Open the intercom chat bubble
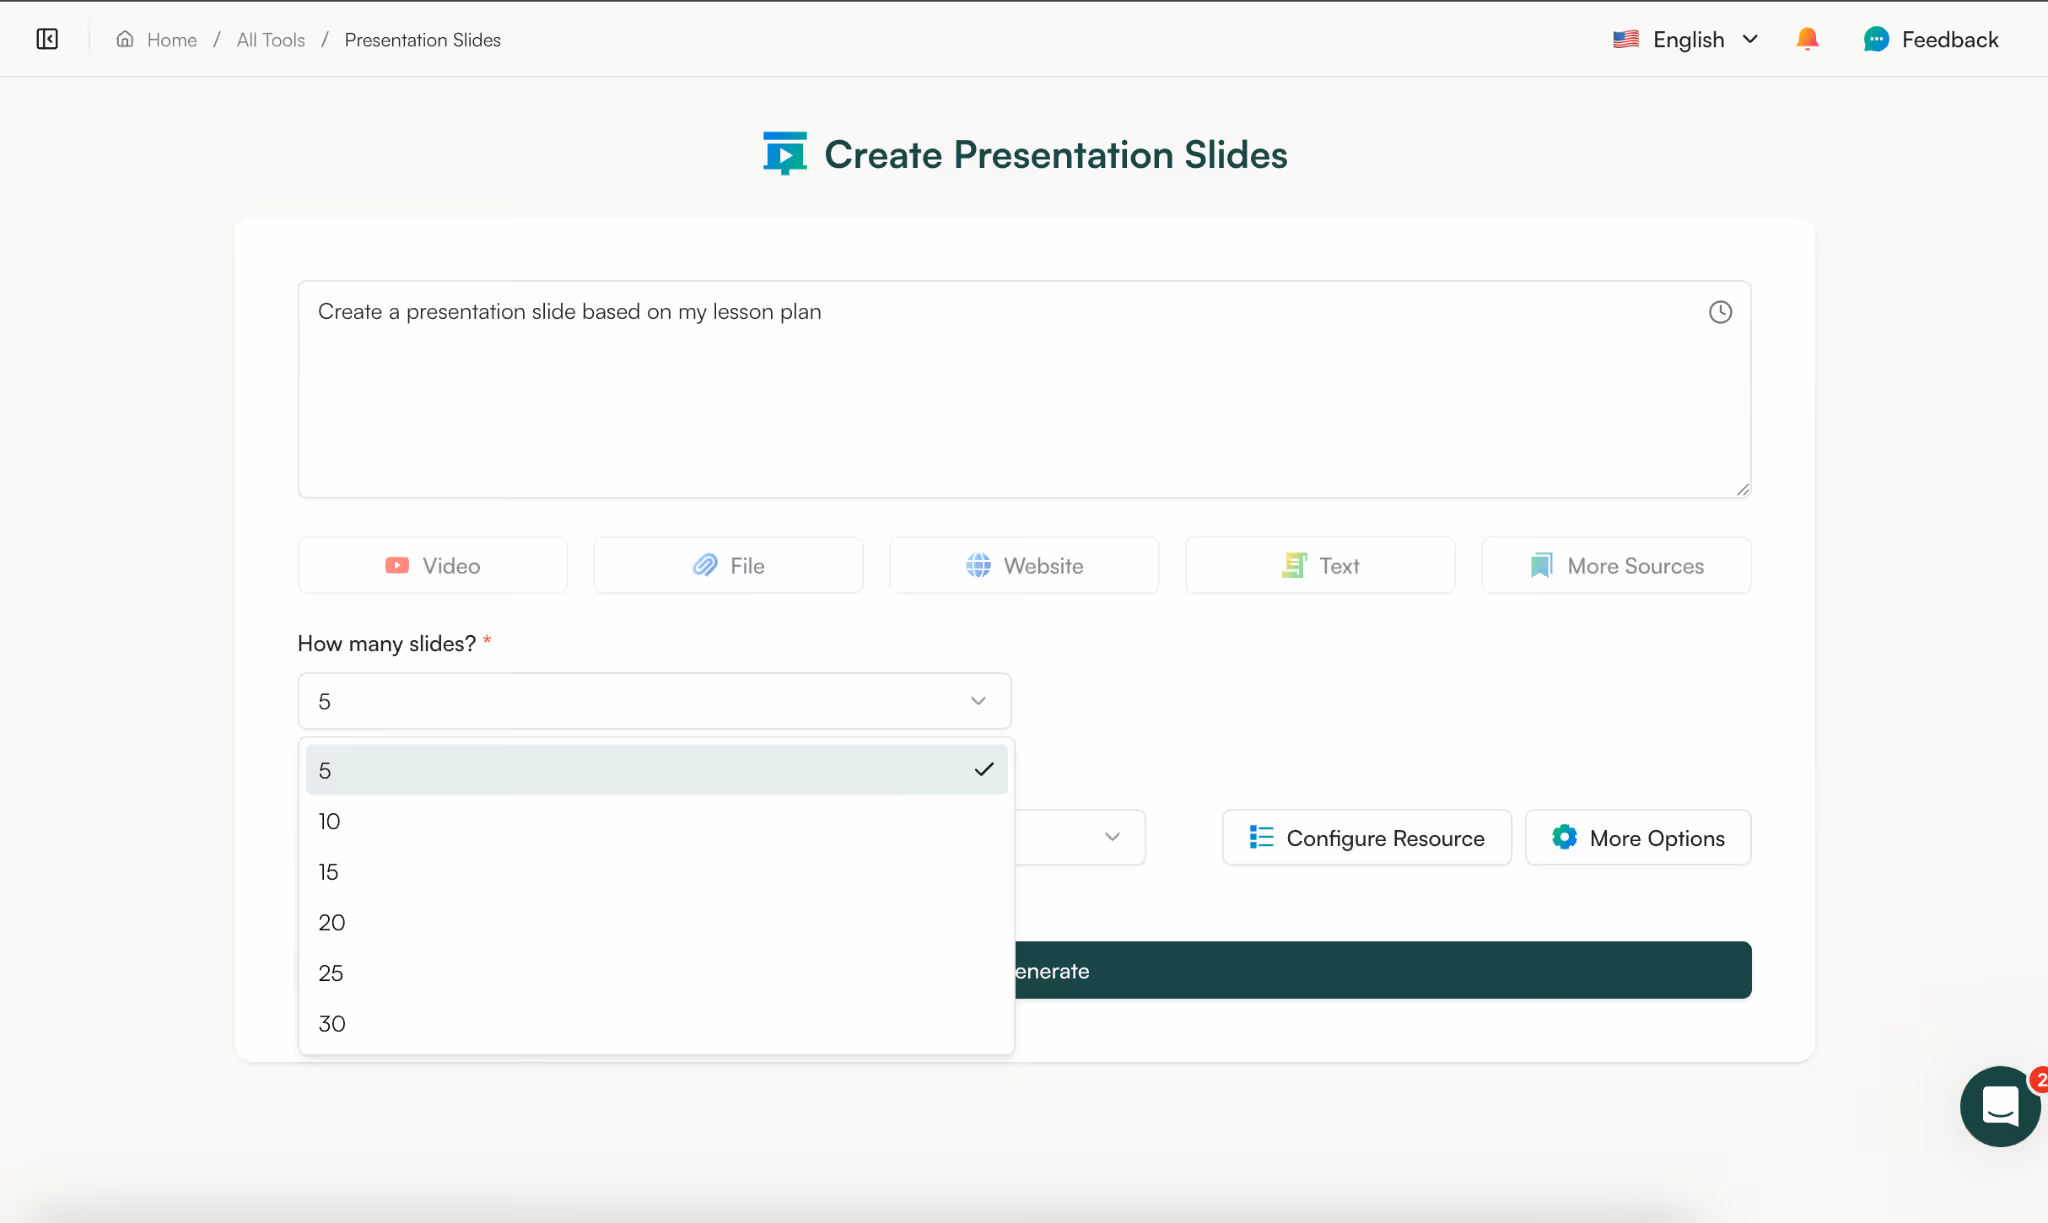 [1998, 1106]
